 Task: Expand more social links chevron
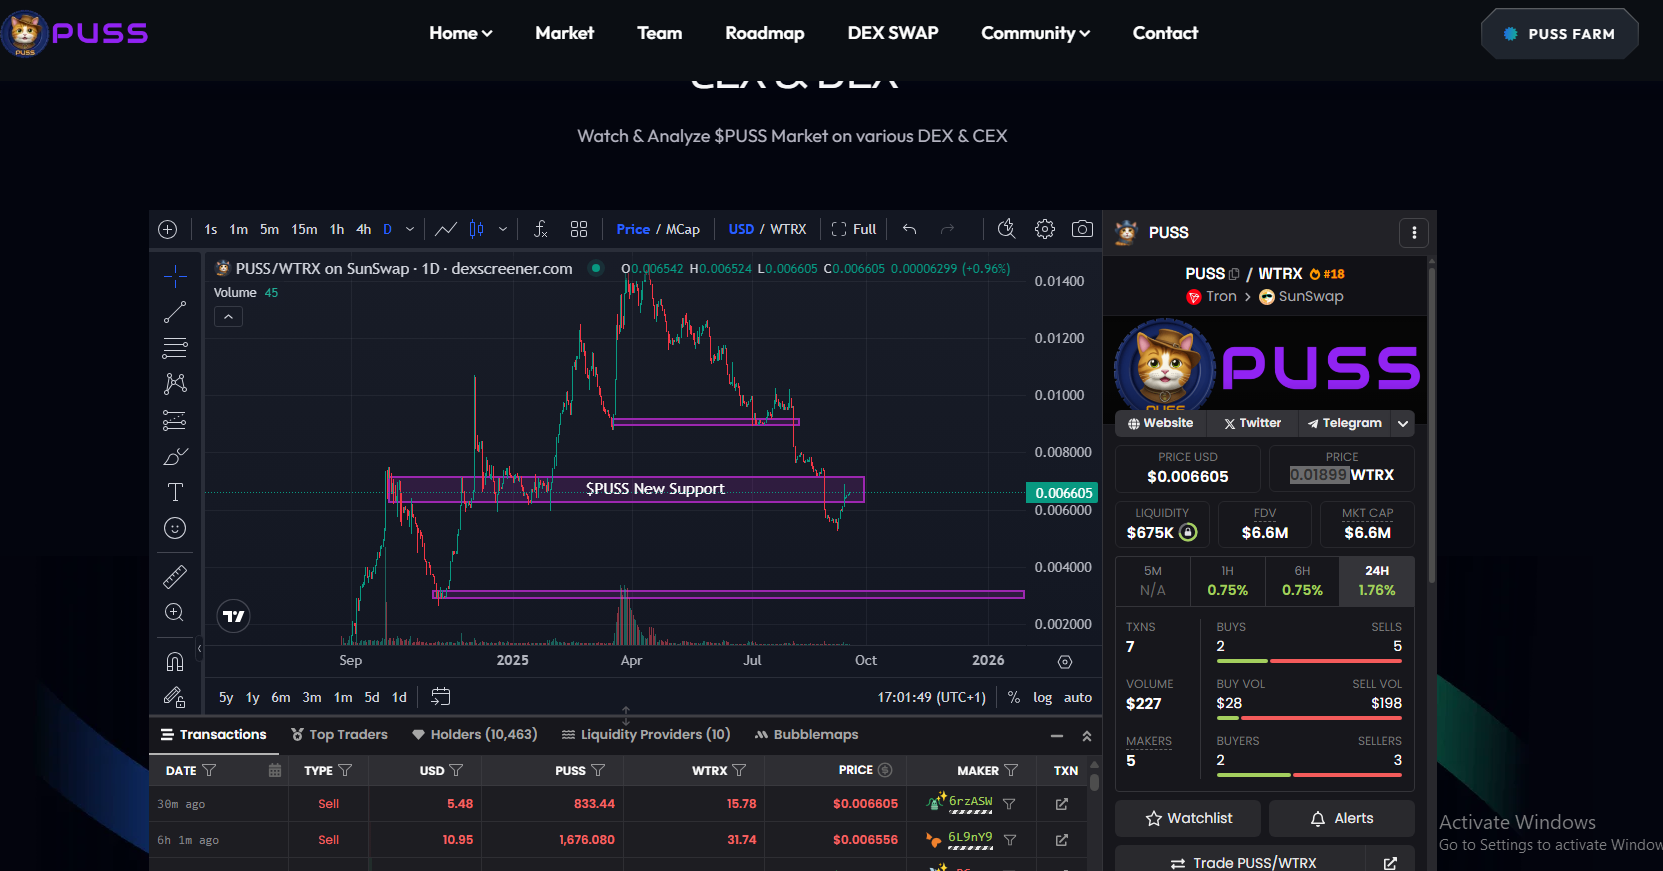point(1403,424)
